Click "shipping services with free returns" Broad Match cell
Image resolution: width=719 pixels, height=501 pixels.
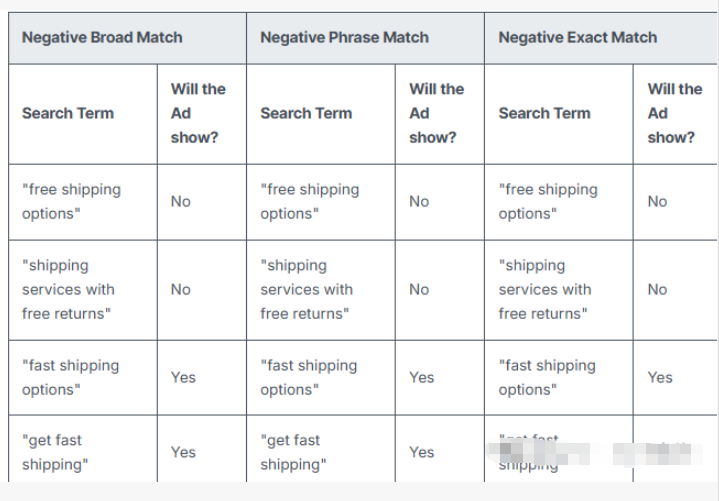tap(68, 290)
